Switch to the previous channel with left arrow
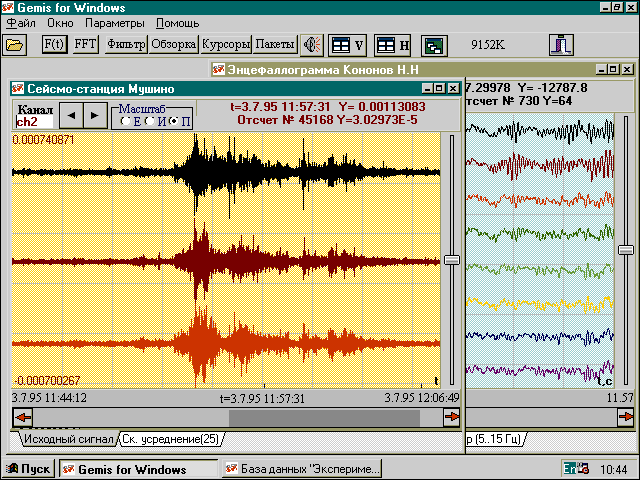 69,115
